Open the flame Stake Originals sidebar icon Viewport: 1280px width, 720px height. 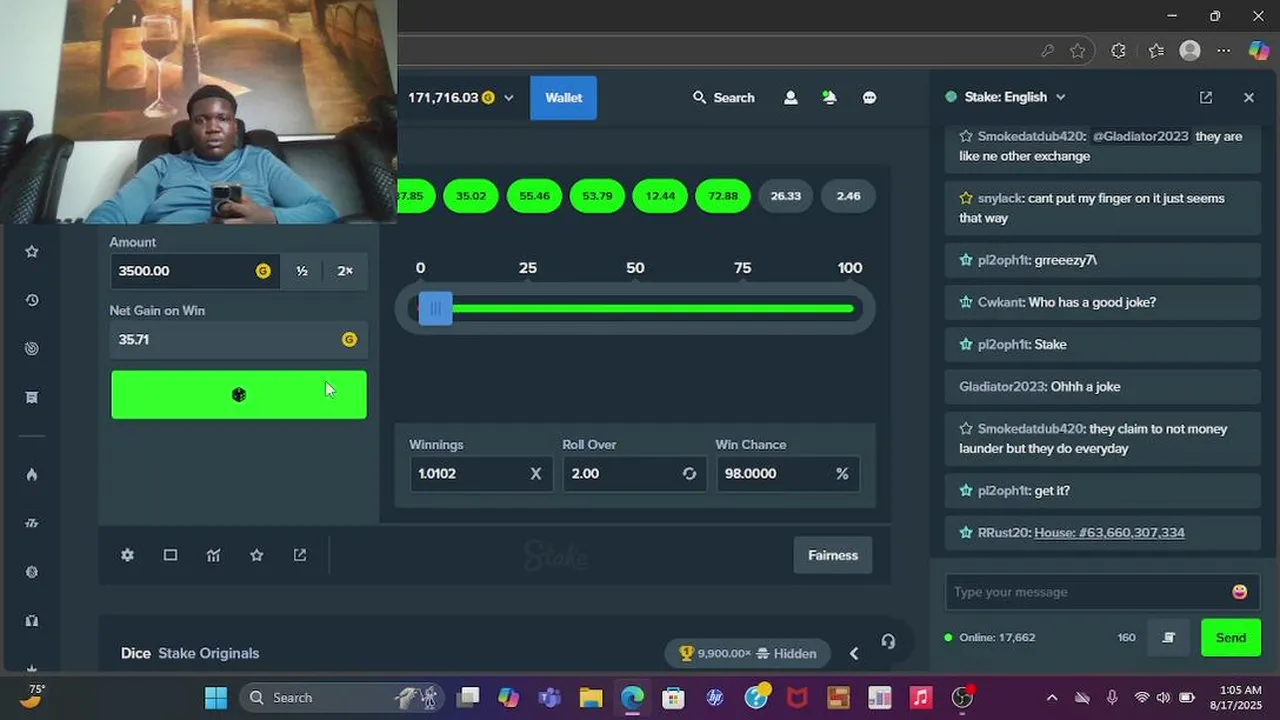[32, 475]
